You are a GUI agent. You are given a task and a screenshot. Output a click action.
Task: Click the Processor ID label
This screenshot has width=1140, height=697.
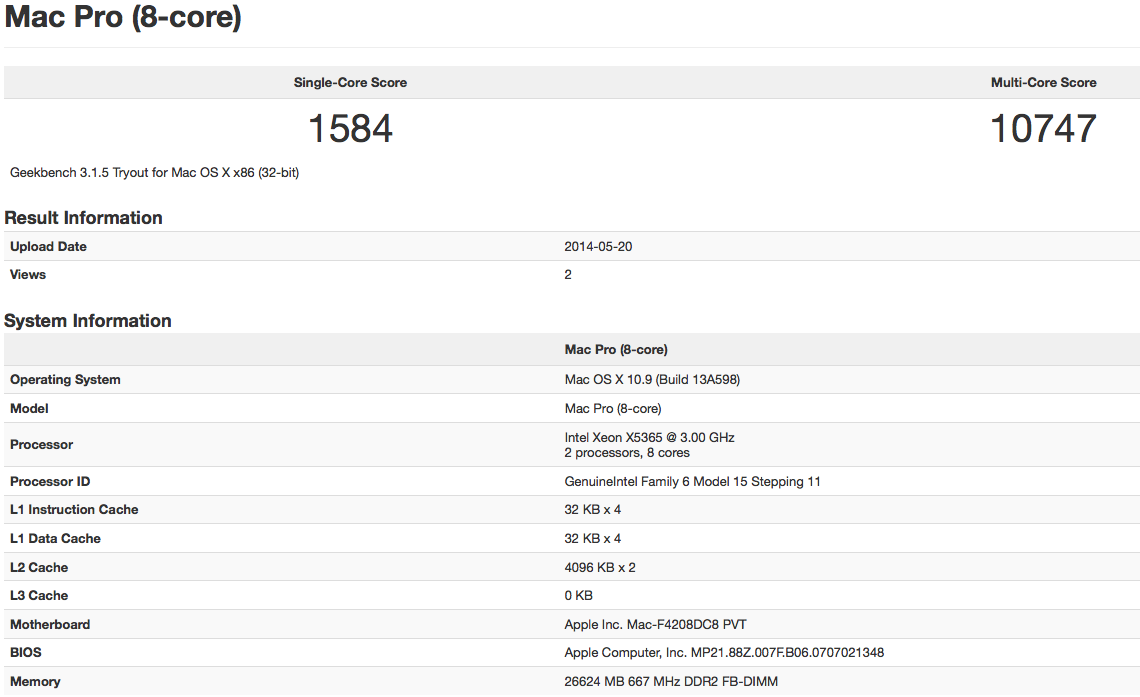click(x=50, y=482)
